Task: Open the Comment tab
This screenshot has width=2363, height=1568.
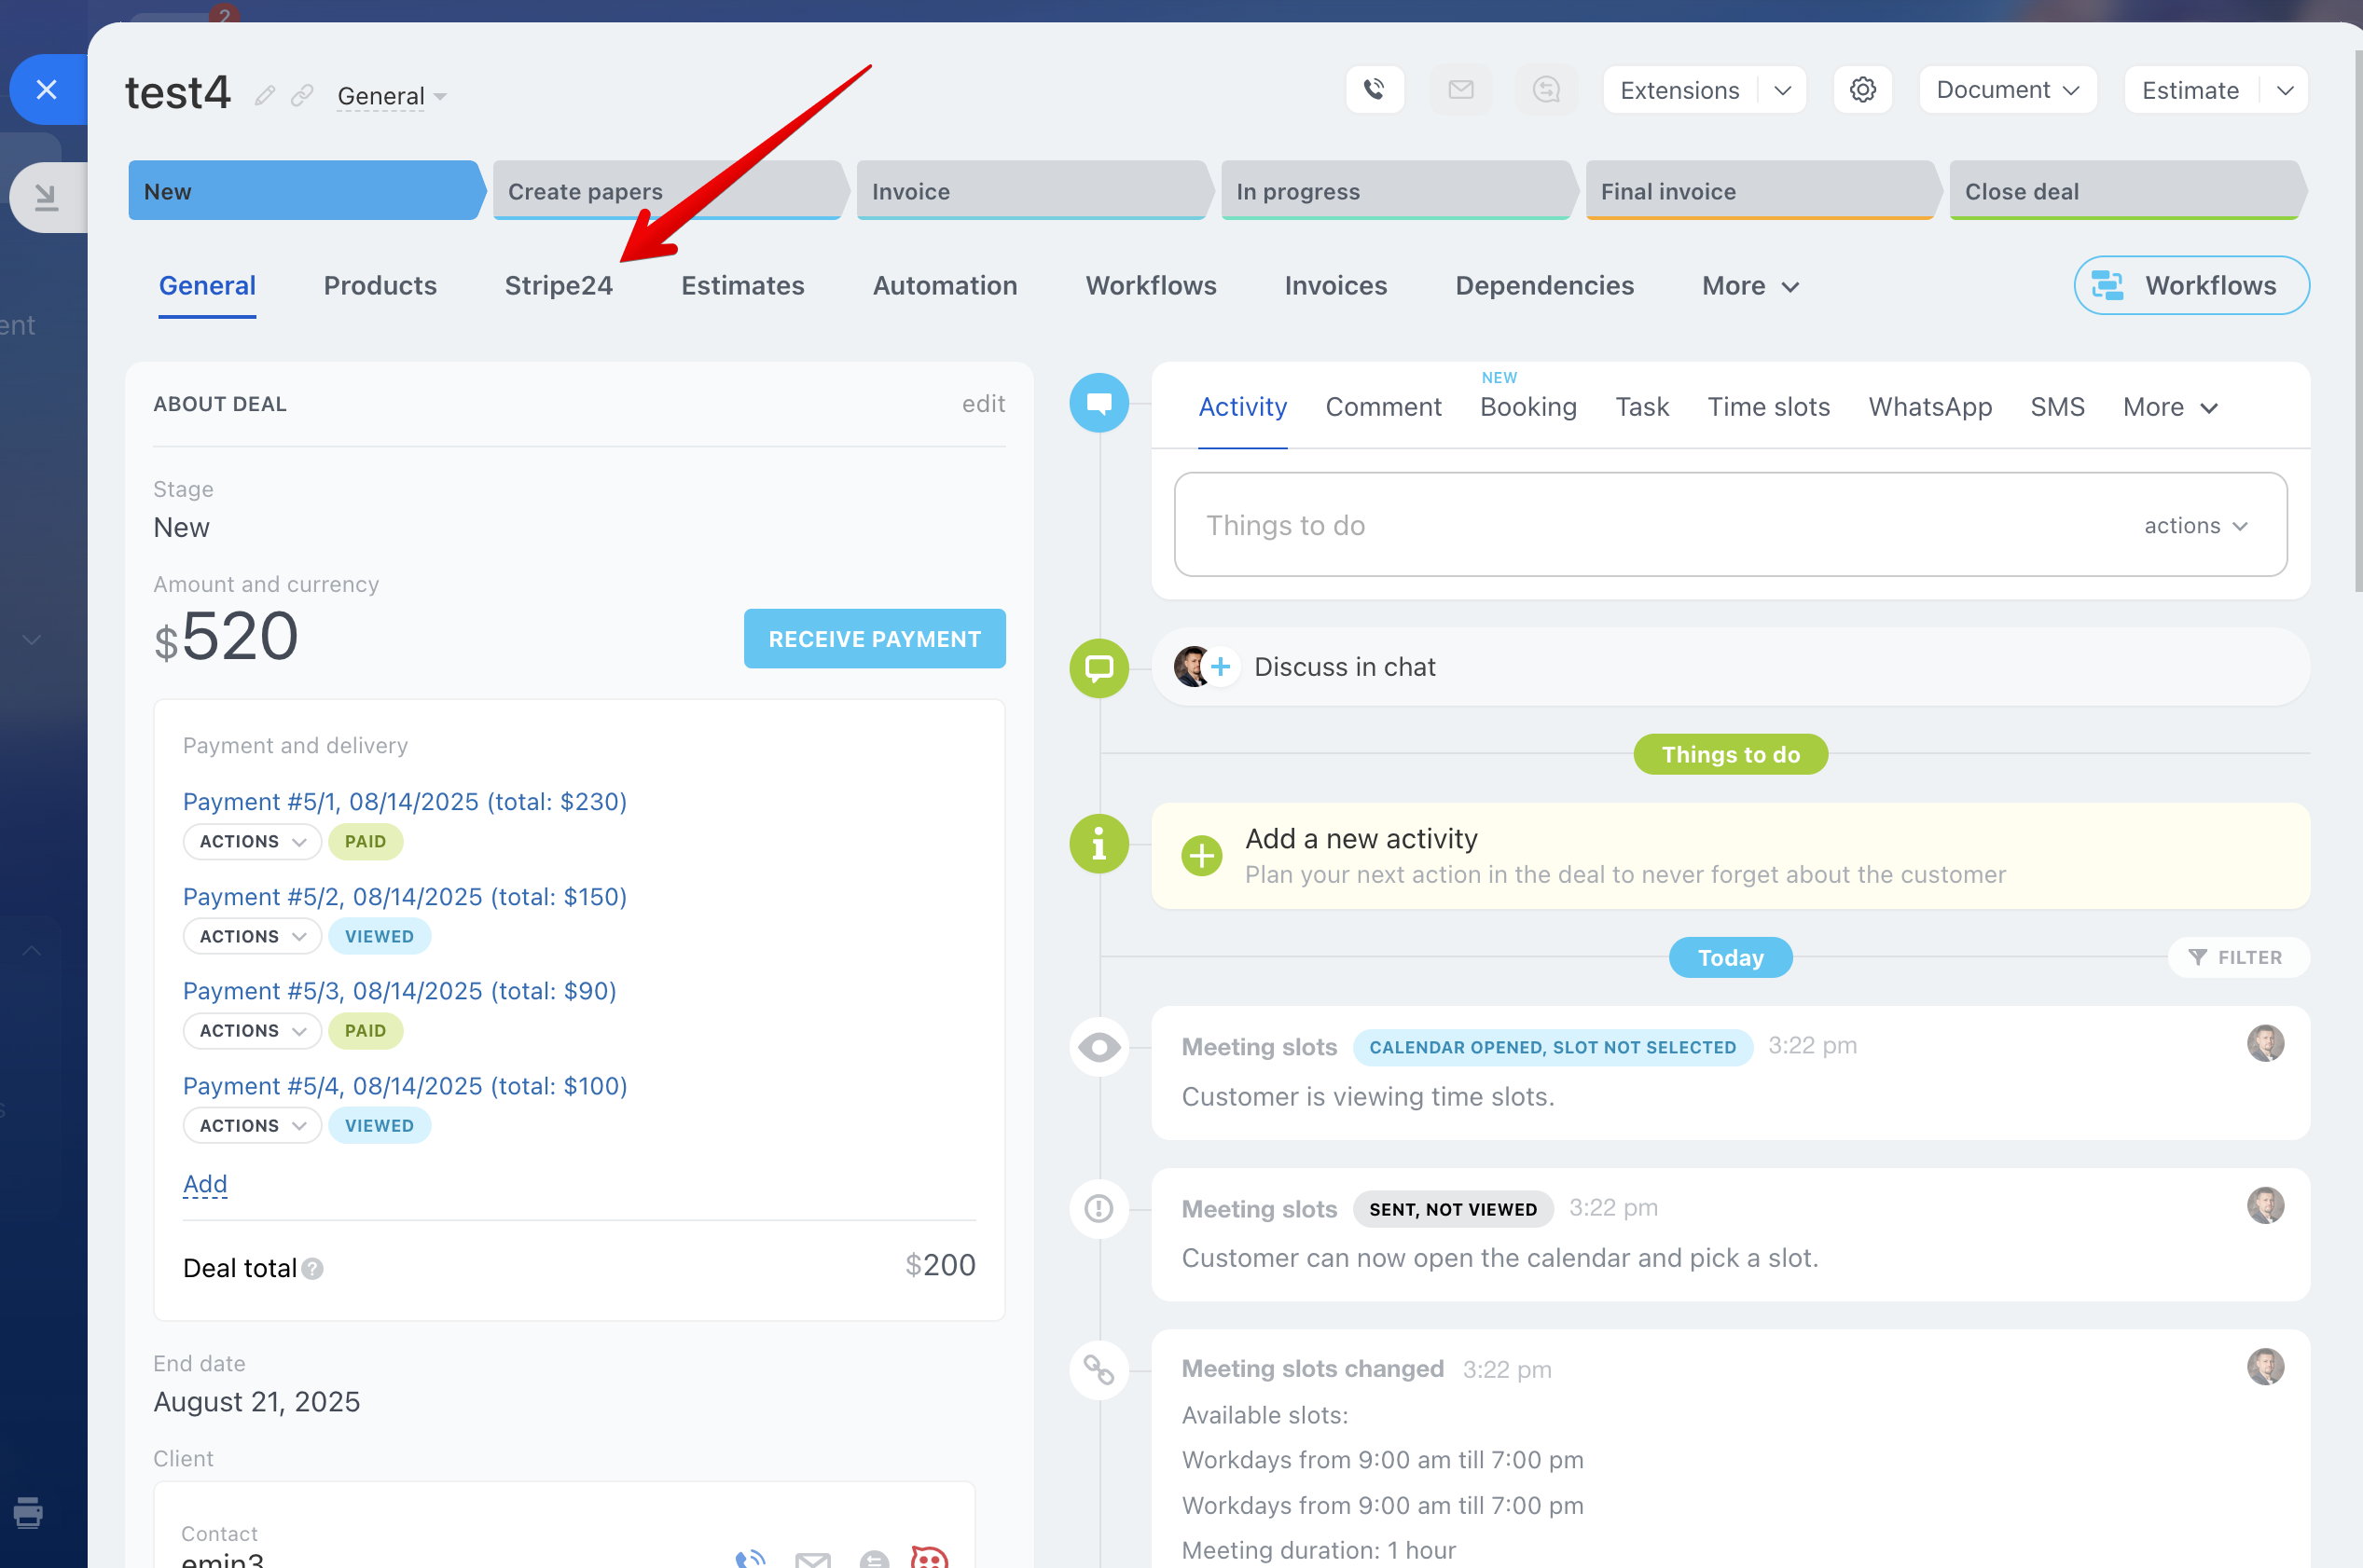Action: pos(1383,407)
